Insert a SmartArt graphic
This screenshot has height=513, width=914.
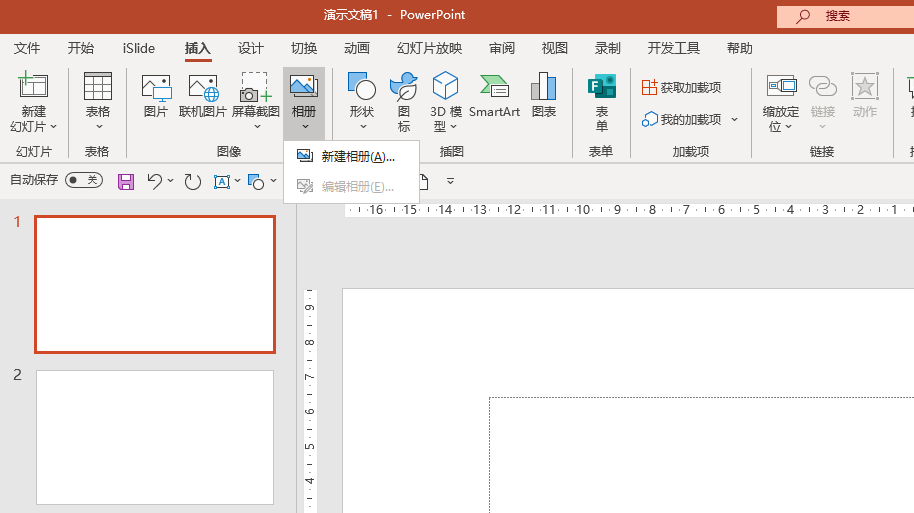pos(494,96)
